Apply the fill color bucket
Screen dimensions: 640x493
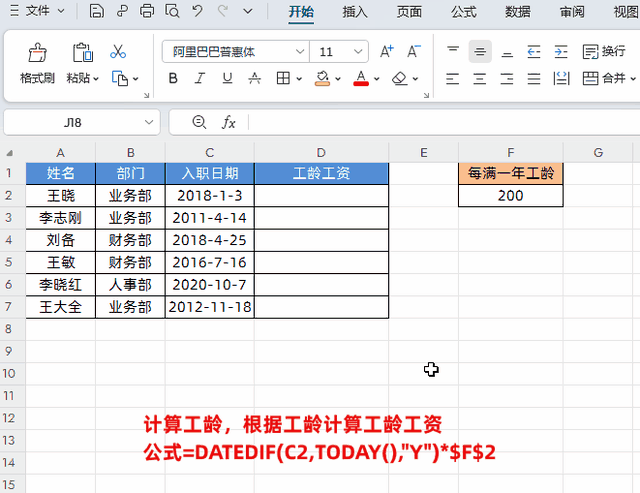tap(322, 78)
